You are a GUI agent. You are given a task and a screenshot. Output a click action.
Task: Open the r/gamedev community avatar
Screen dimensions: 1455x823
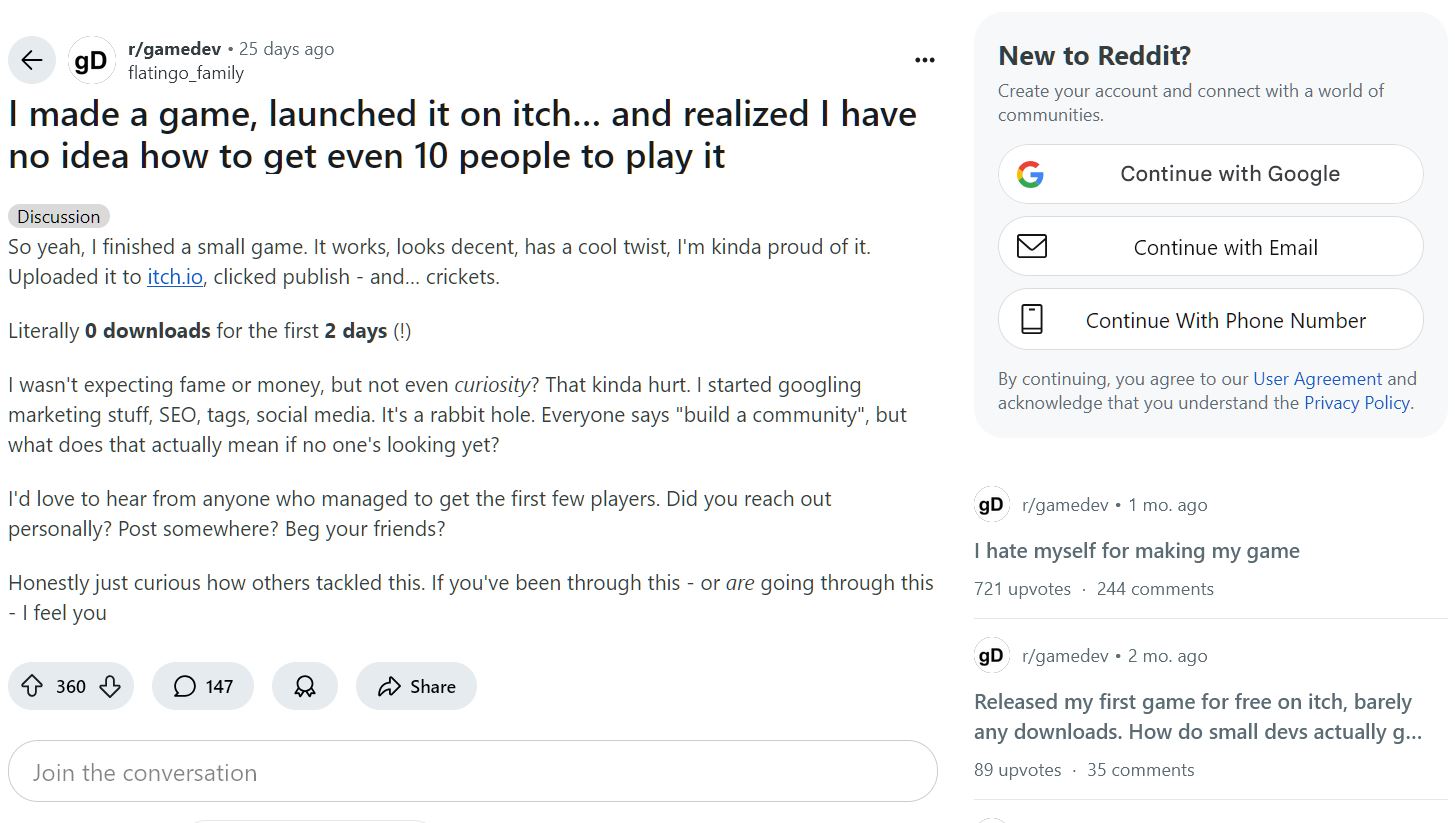tap(91, 61)
